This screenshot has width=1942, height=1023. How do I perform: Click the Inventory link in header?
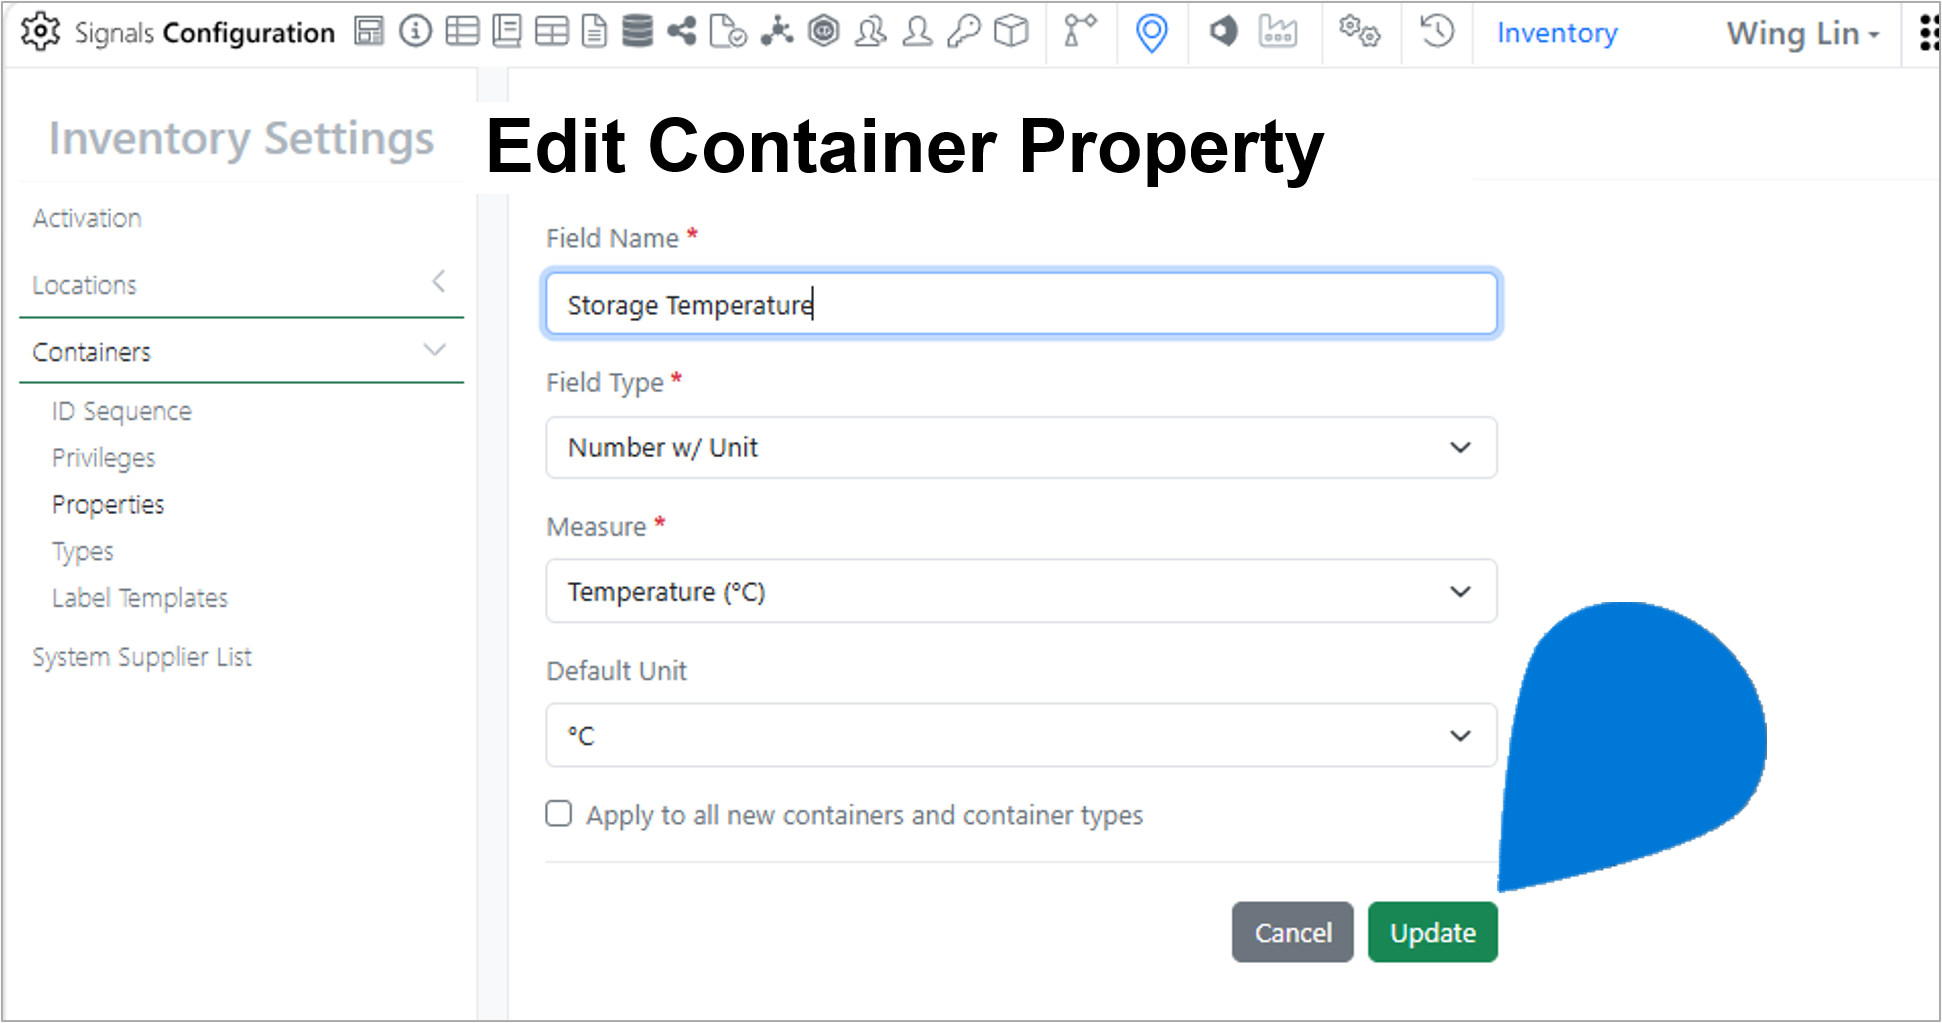pyautogui.click(x=1557, y=33)
